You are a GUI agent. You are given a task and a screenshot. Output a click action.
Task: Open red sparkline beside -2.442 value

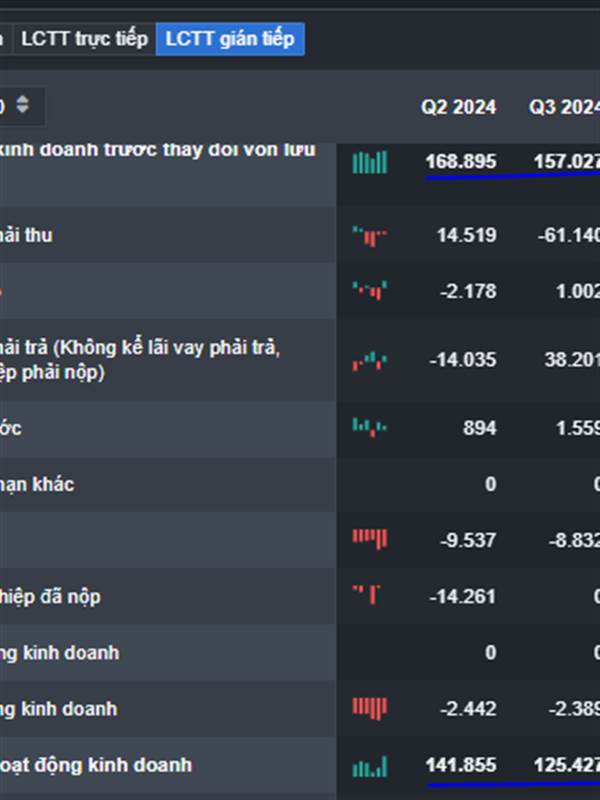click(370, 708)
